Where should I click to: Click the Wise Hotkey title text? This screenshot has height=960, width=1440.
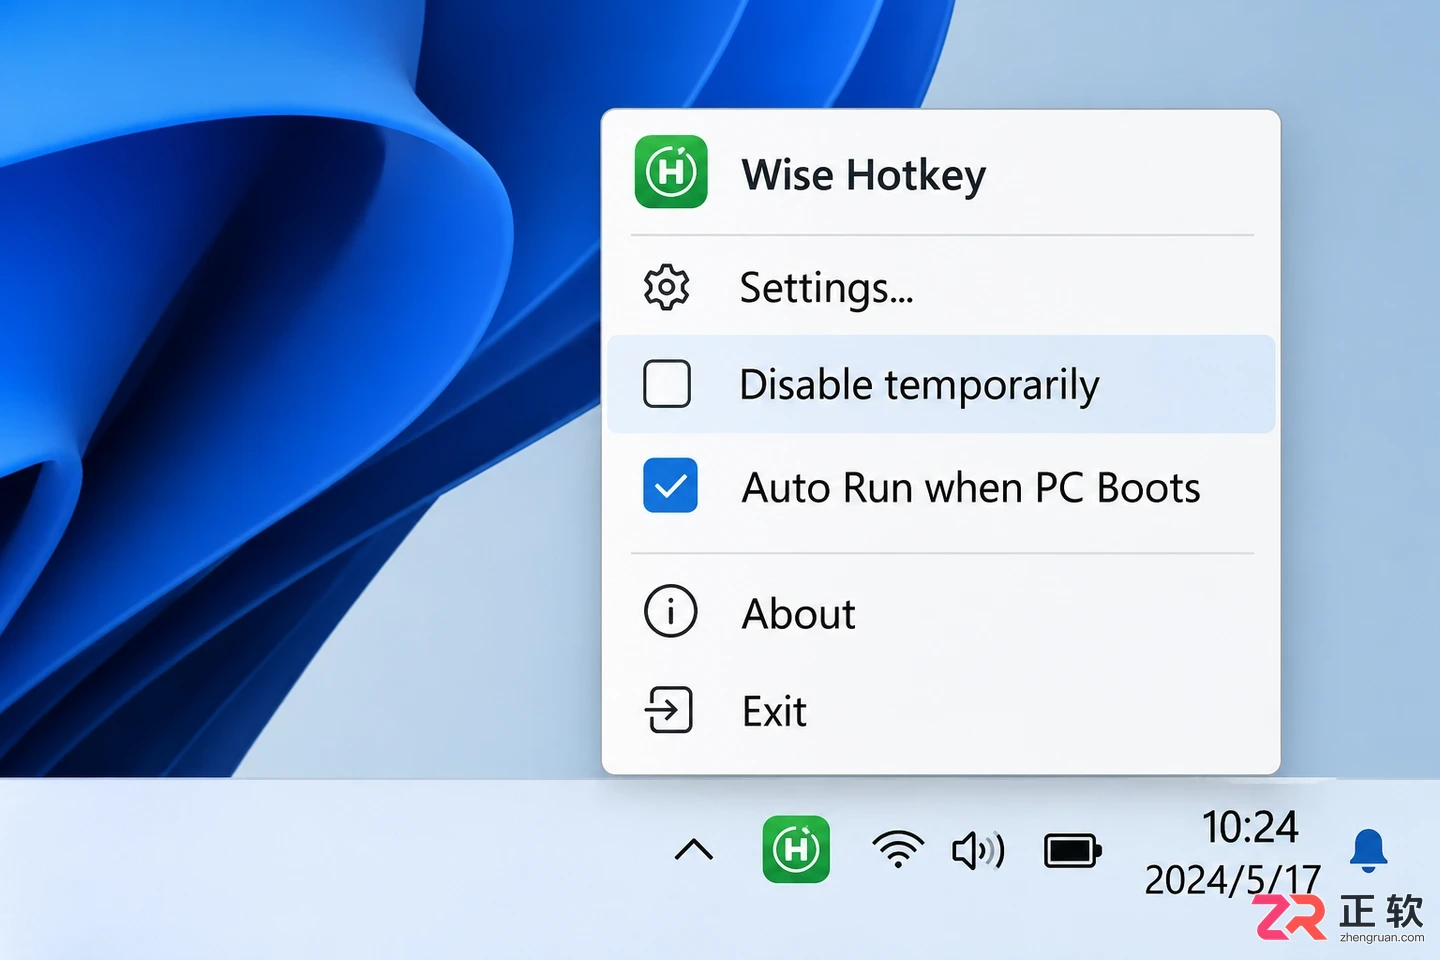point(864,175)
